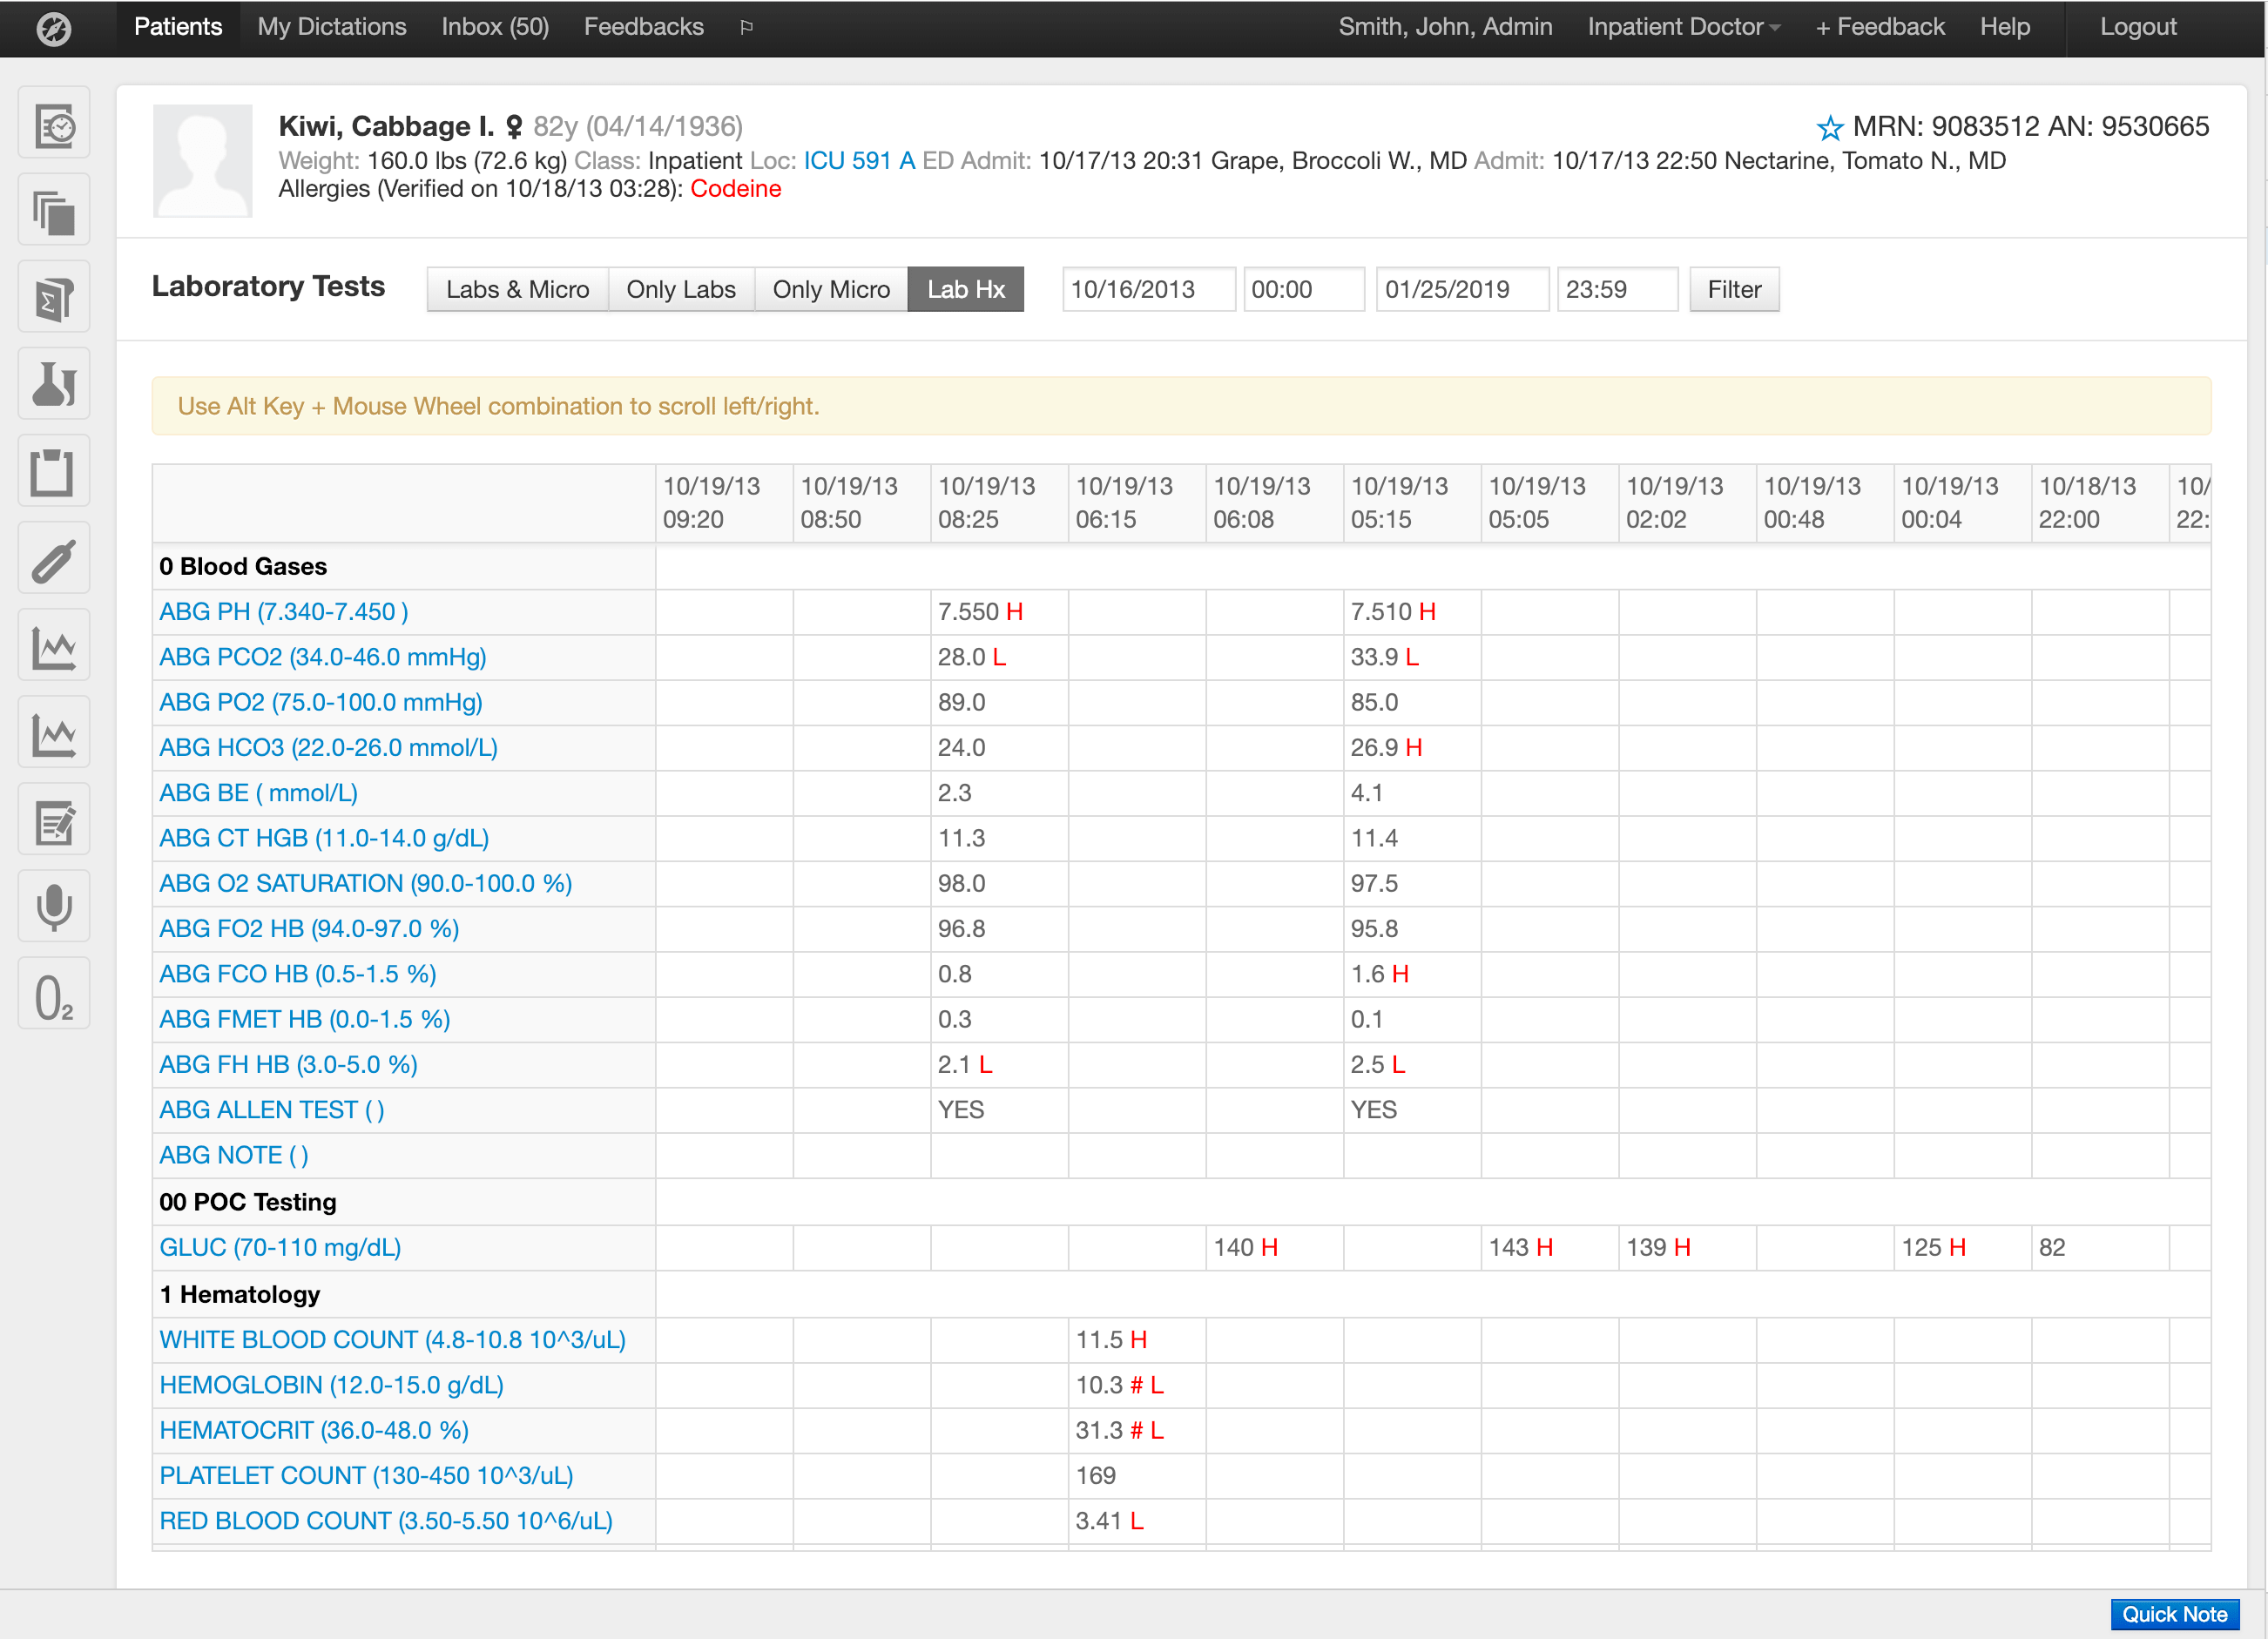
Task: Open the ABG PH lab link
Action: (283, 612)
